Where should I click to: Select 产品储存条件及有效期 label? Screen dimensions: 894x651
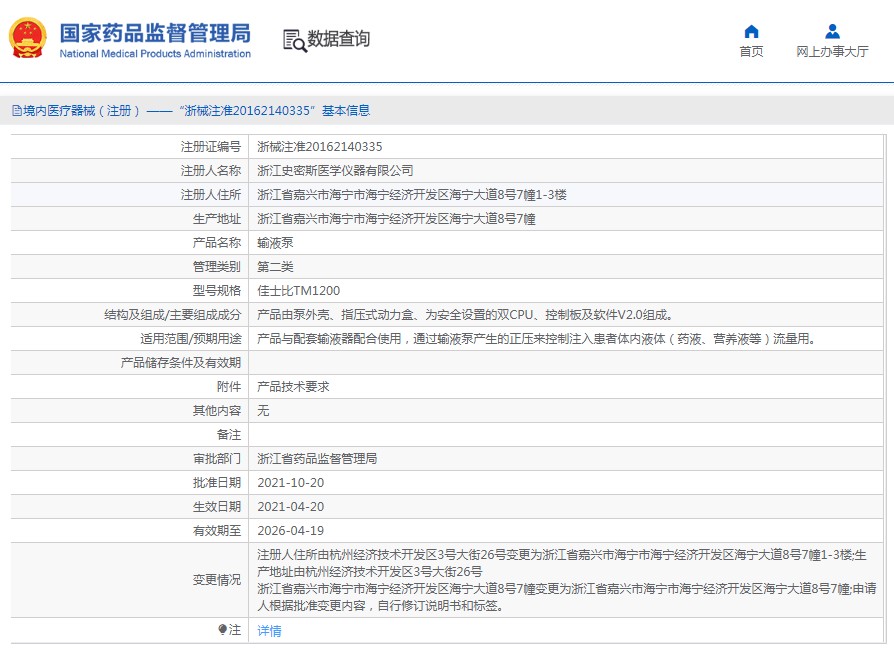click(181, 363)
